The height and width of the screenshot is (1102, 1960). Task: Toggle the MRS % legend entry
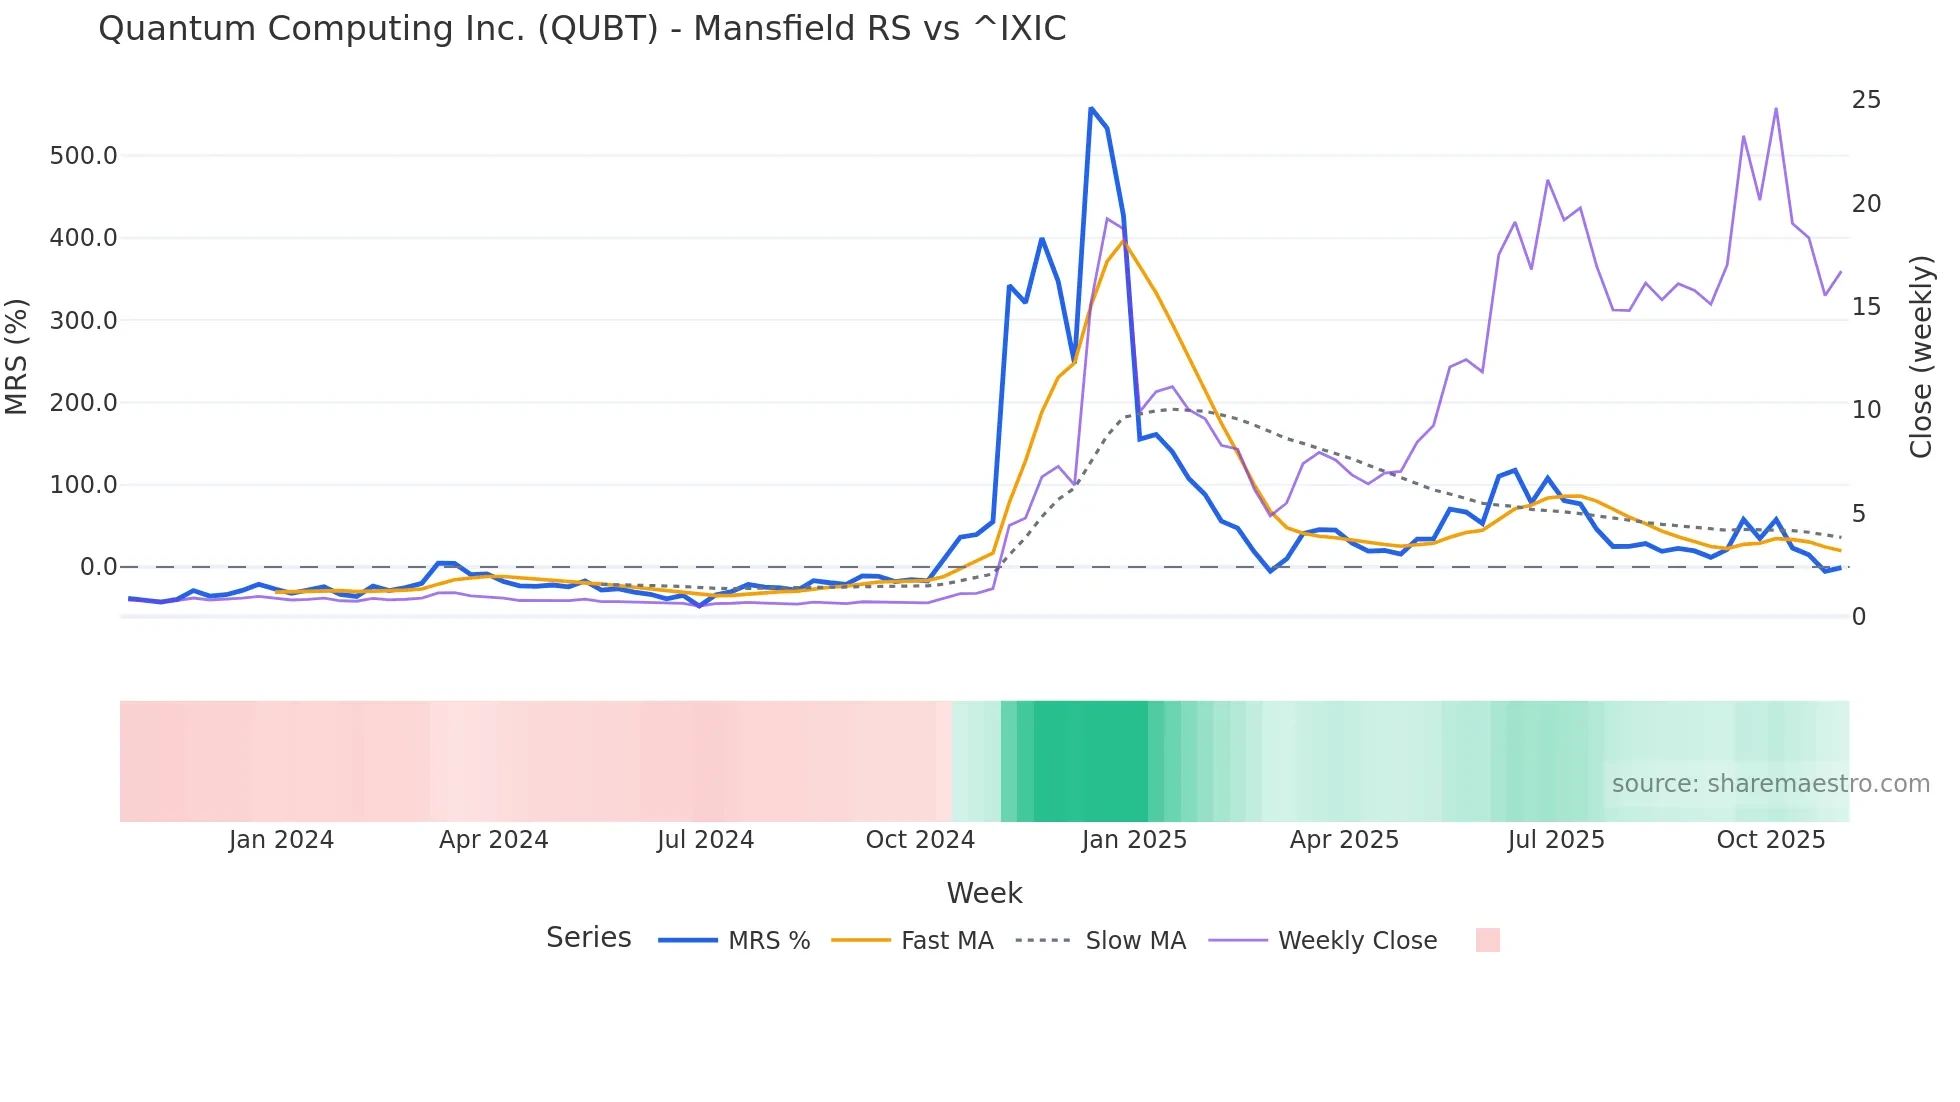click(x=734, y=941)
